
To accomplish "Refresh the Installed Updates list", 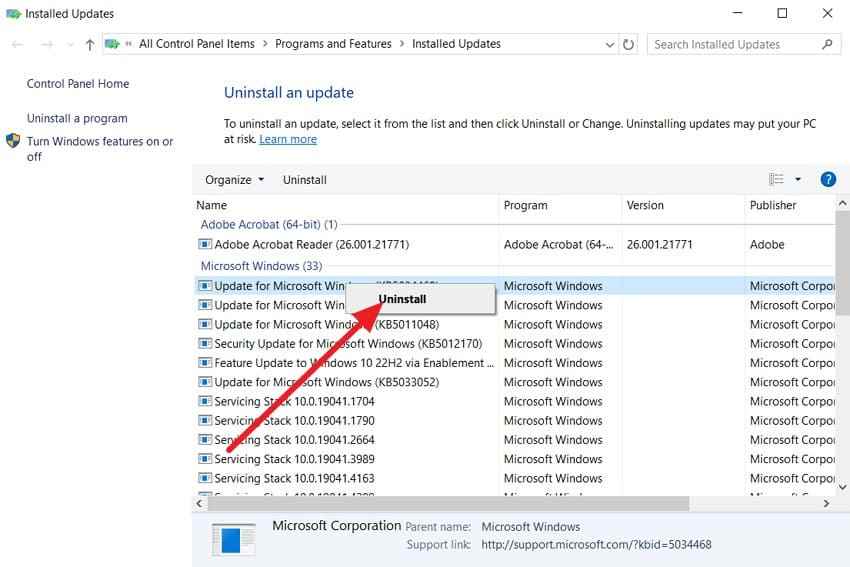I will click(628, 44).
